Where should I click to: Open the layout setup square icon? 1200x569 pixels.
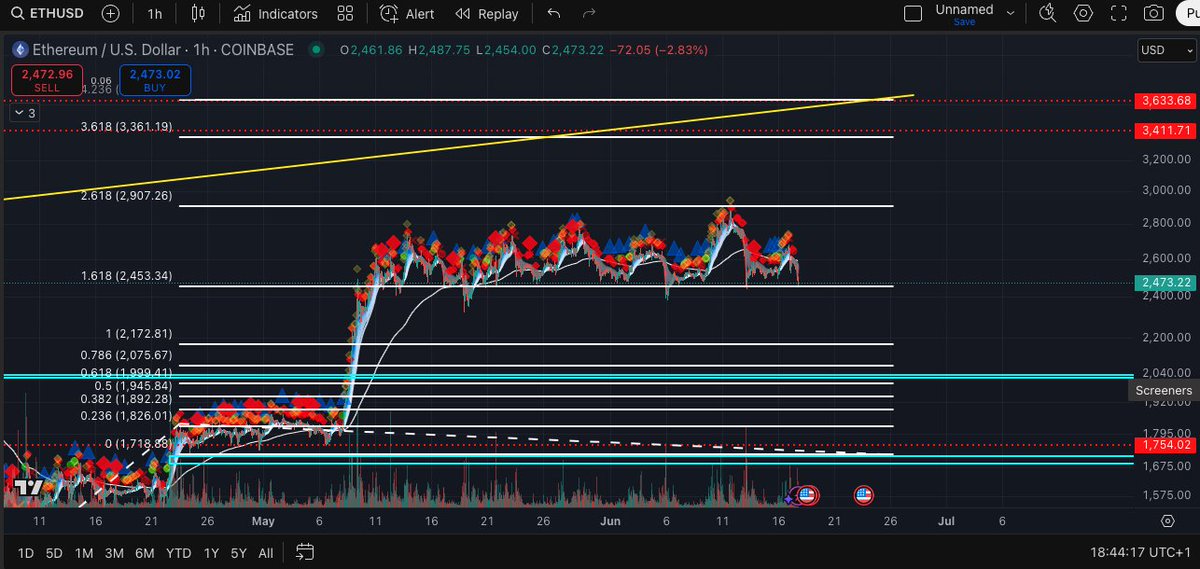tap(912, 14)
